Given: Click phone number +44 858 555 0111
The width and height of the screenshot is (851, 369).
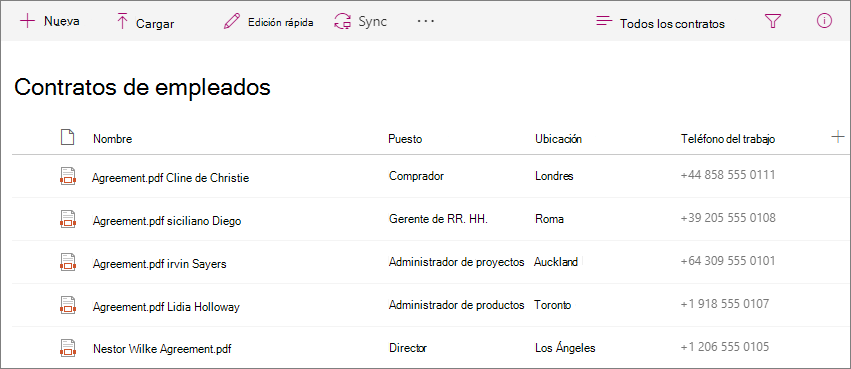Looking at the screenshot, I should 728,175.
